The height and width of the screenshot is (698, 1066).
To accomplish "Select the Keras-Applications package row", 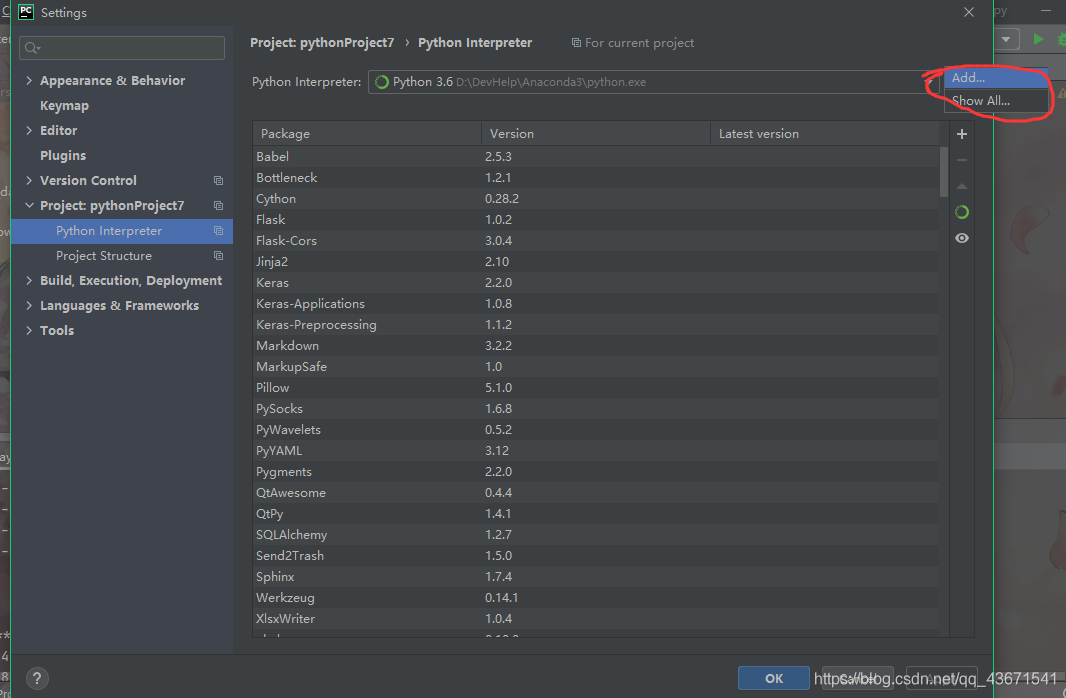I will tap(596, 303).
